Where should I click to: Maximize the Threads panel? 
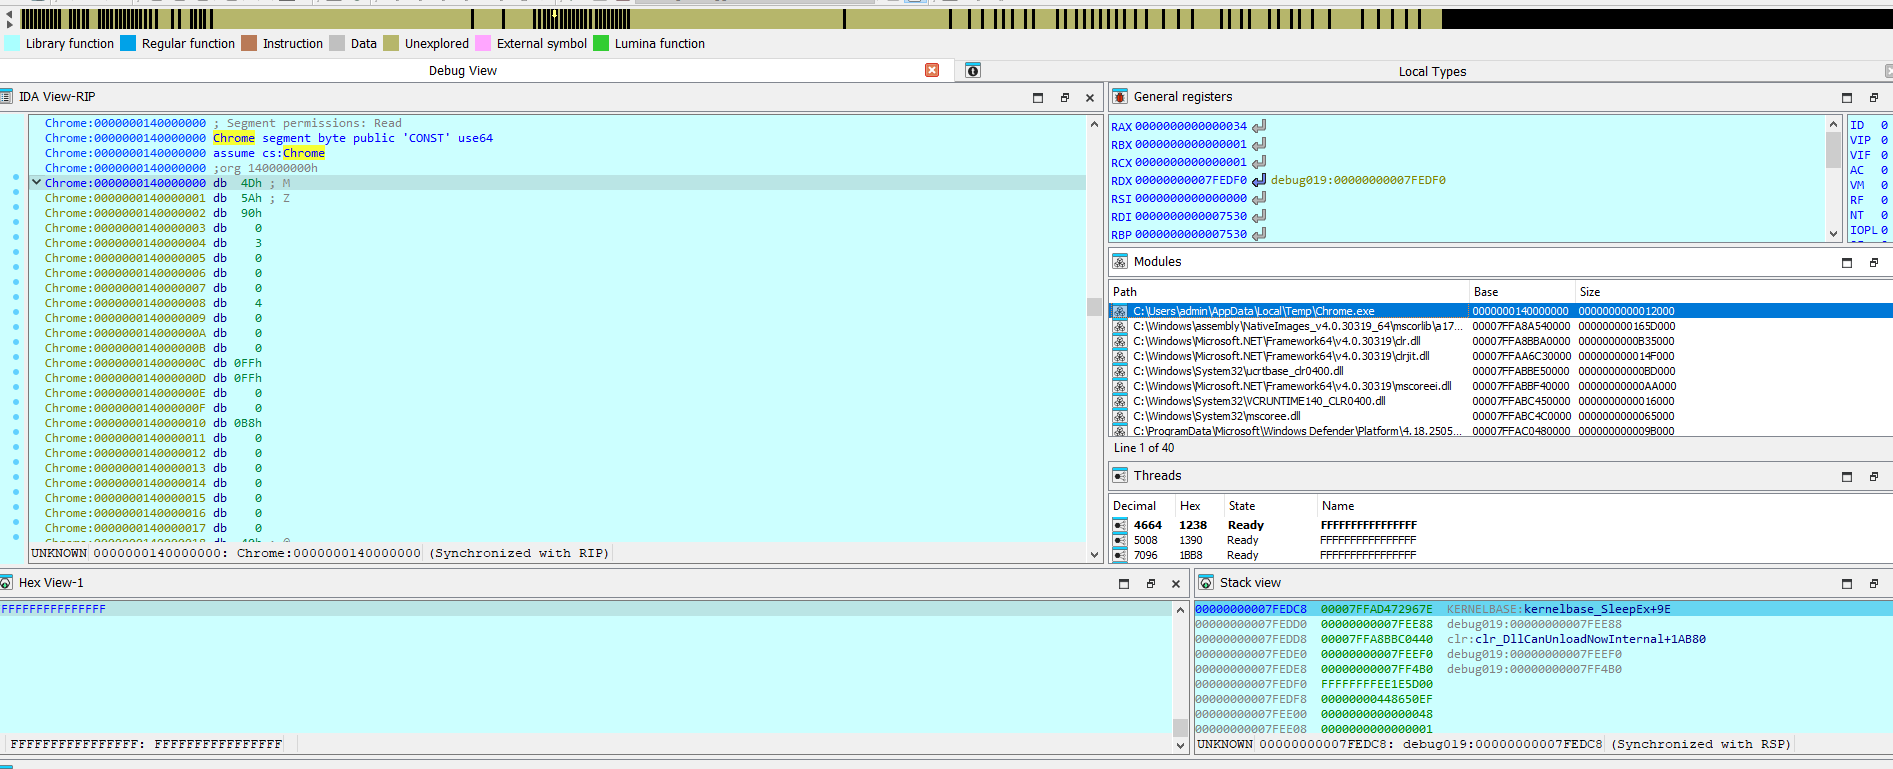(1847, 477)
